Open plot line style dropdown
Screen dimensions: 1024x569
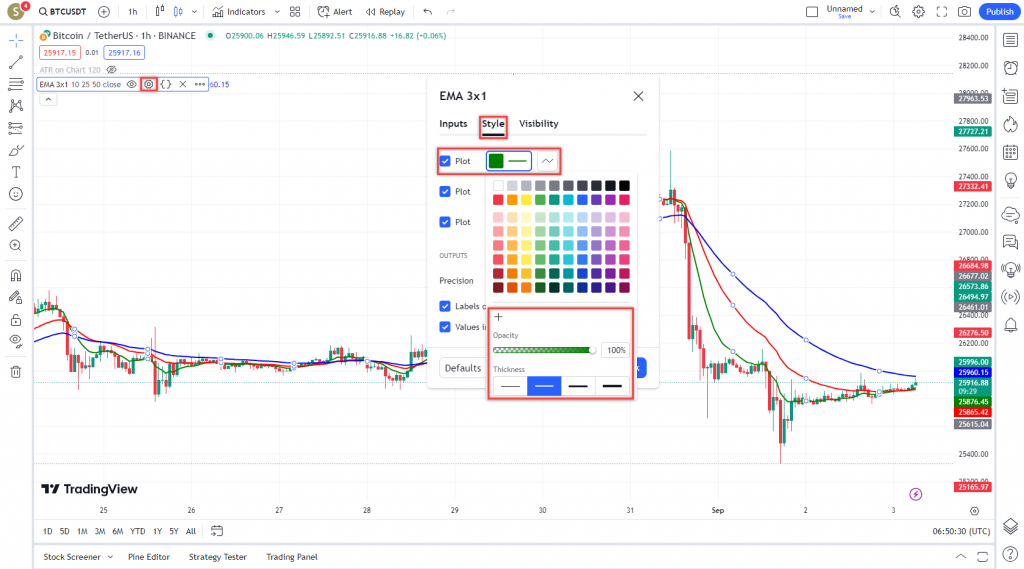point(547,161)
